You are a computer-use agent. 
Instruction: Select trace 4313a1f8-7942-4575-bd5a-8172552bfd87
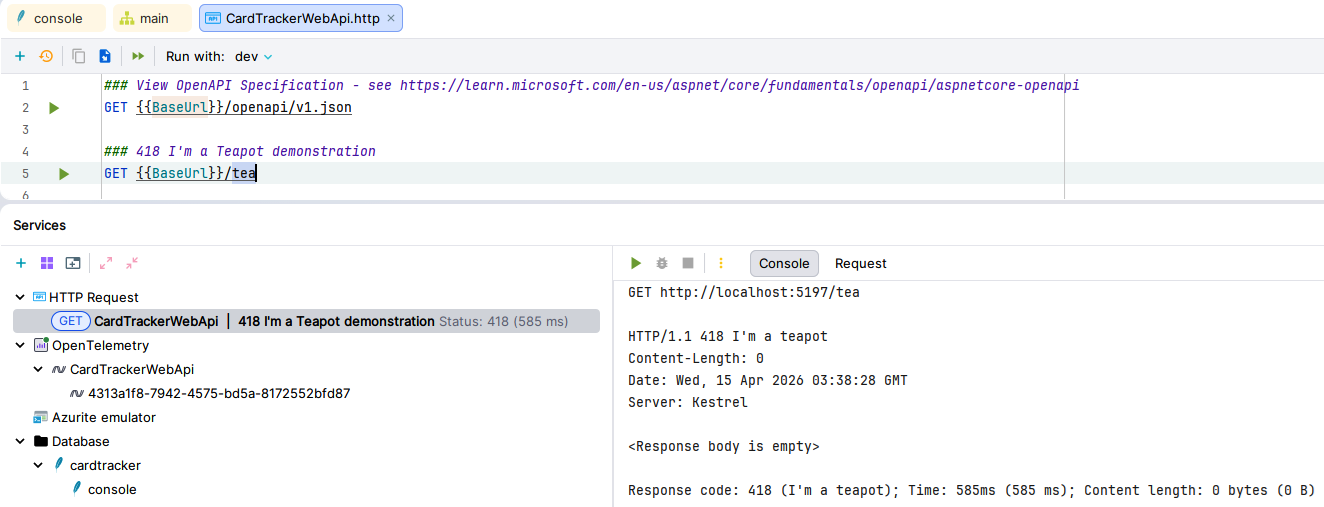coord(219,393)
